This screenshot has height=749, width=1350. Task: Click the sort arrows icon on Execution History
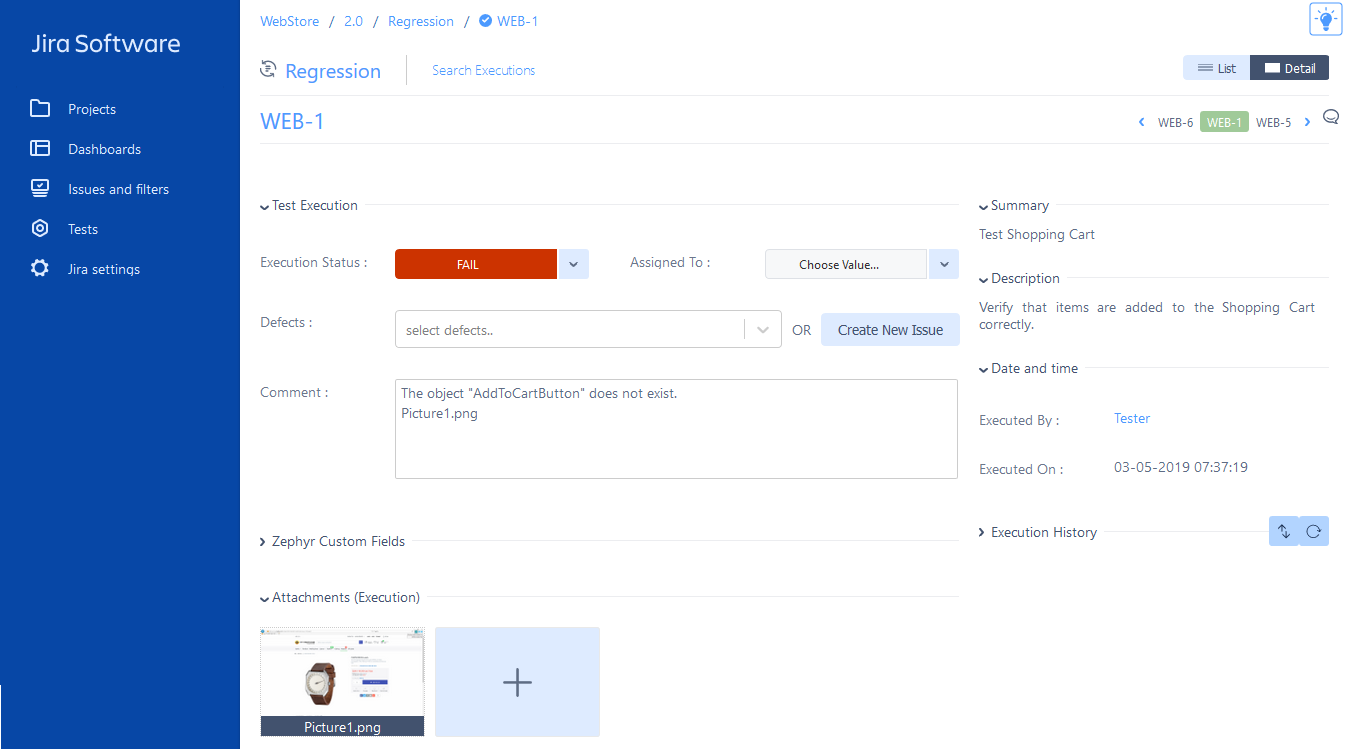(x=1284, y=531)
